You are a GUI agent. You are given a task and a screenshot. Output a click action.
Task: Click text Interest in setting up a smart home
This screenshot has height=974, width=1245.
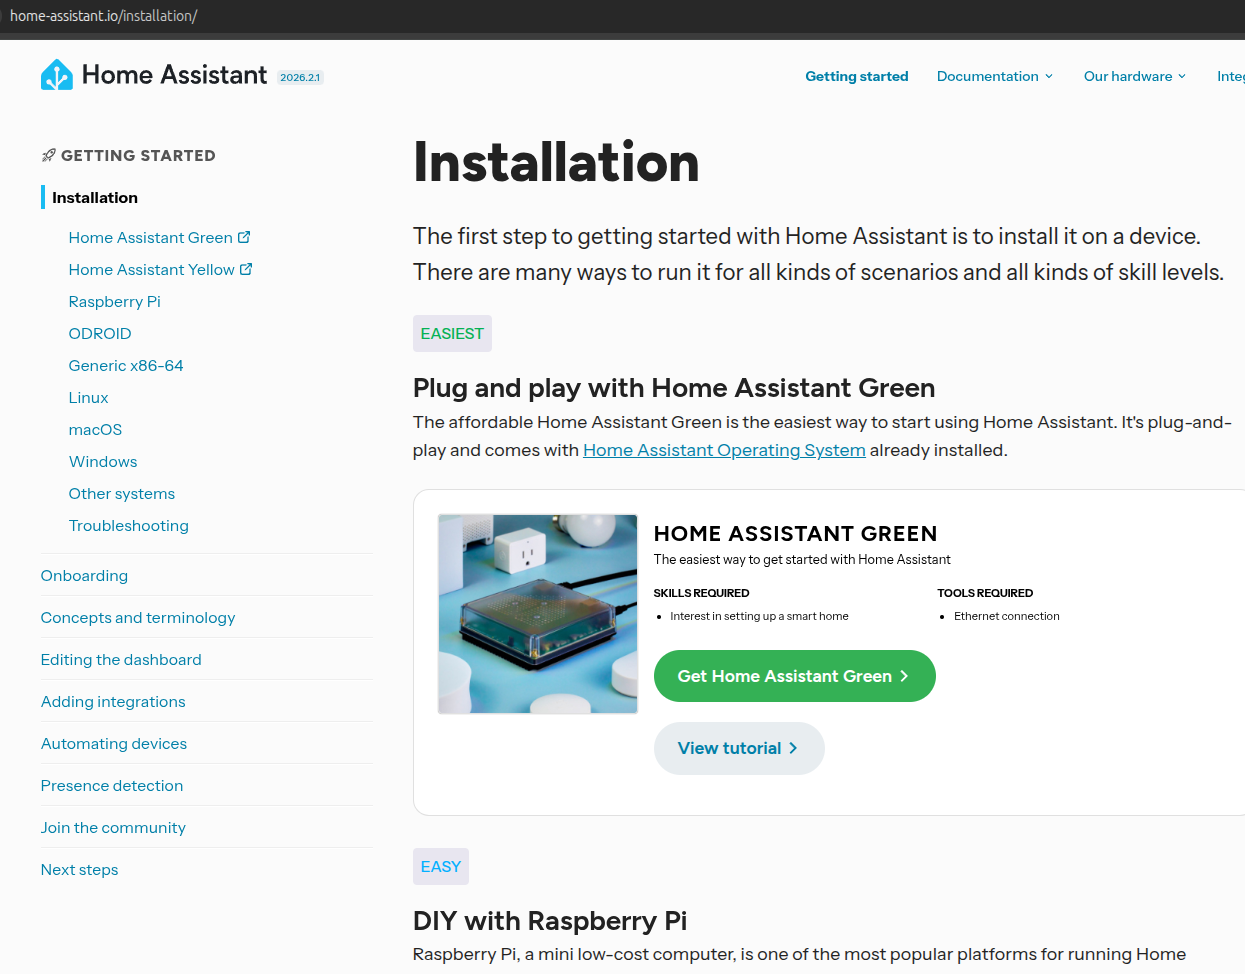click(x=759, y=616)
